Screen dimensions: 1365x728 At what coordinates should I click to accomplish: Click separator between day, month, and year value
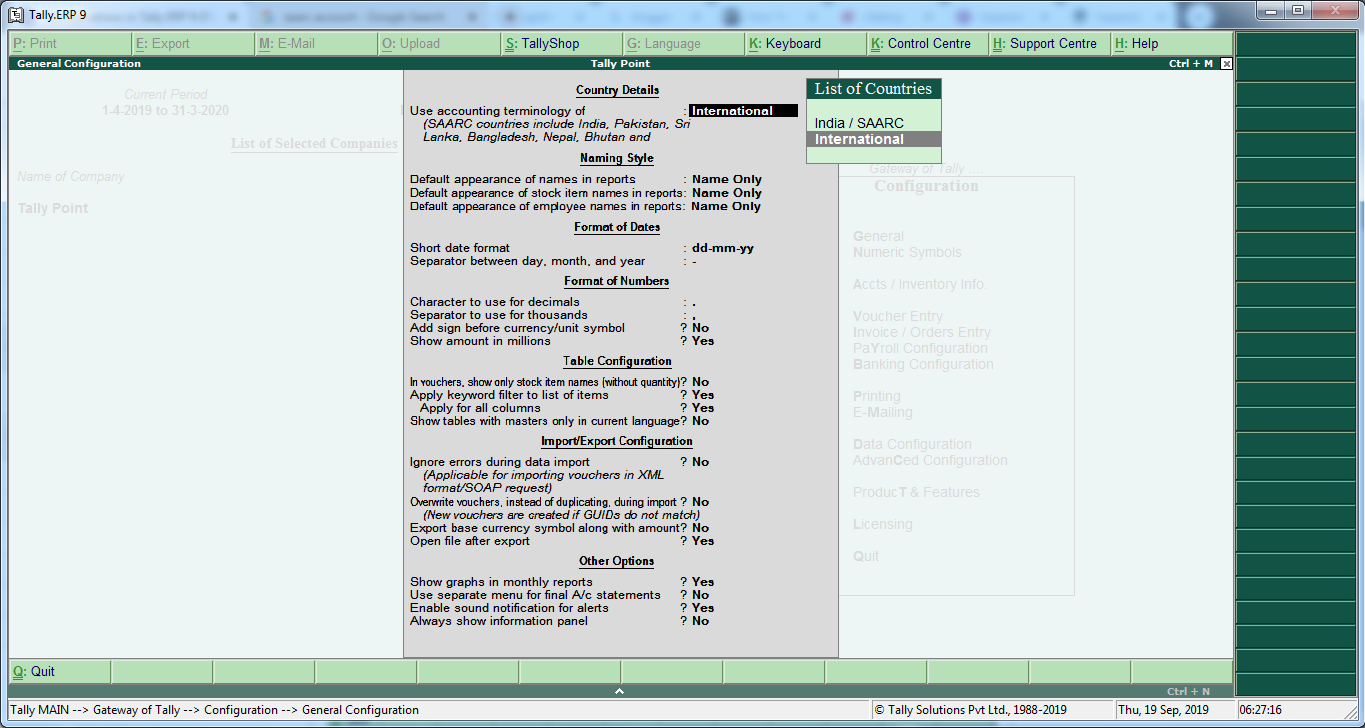coord(694,261)
